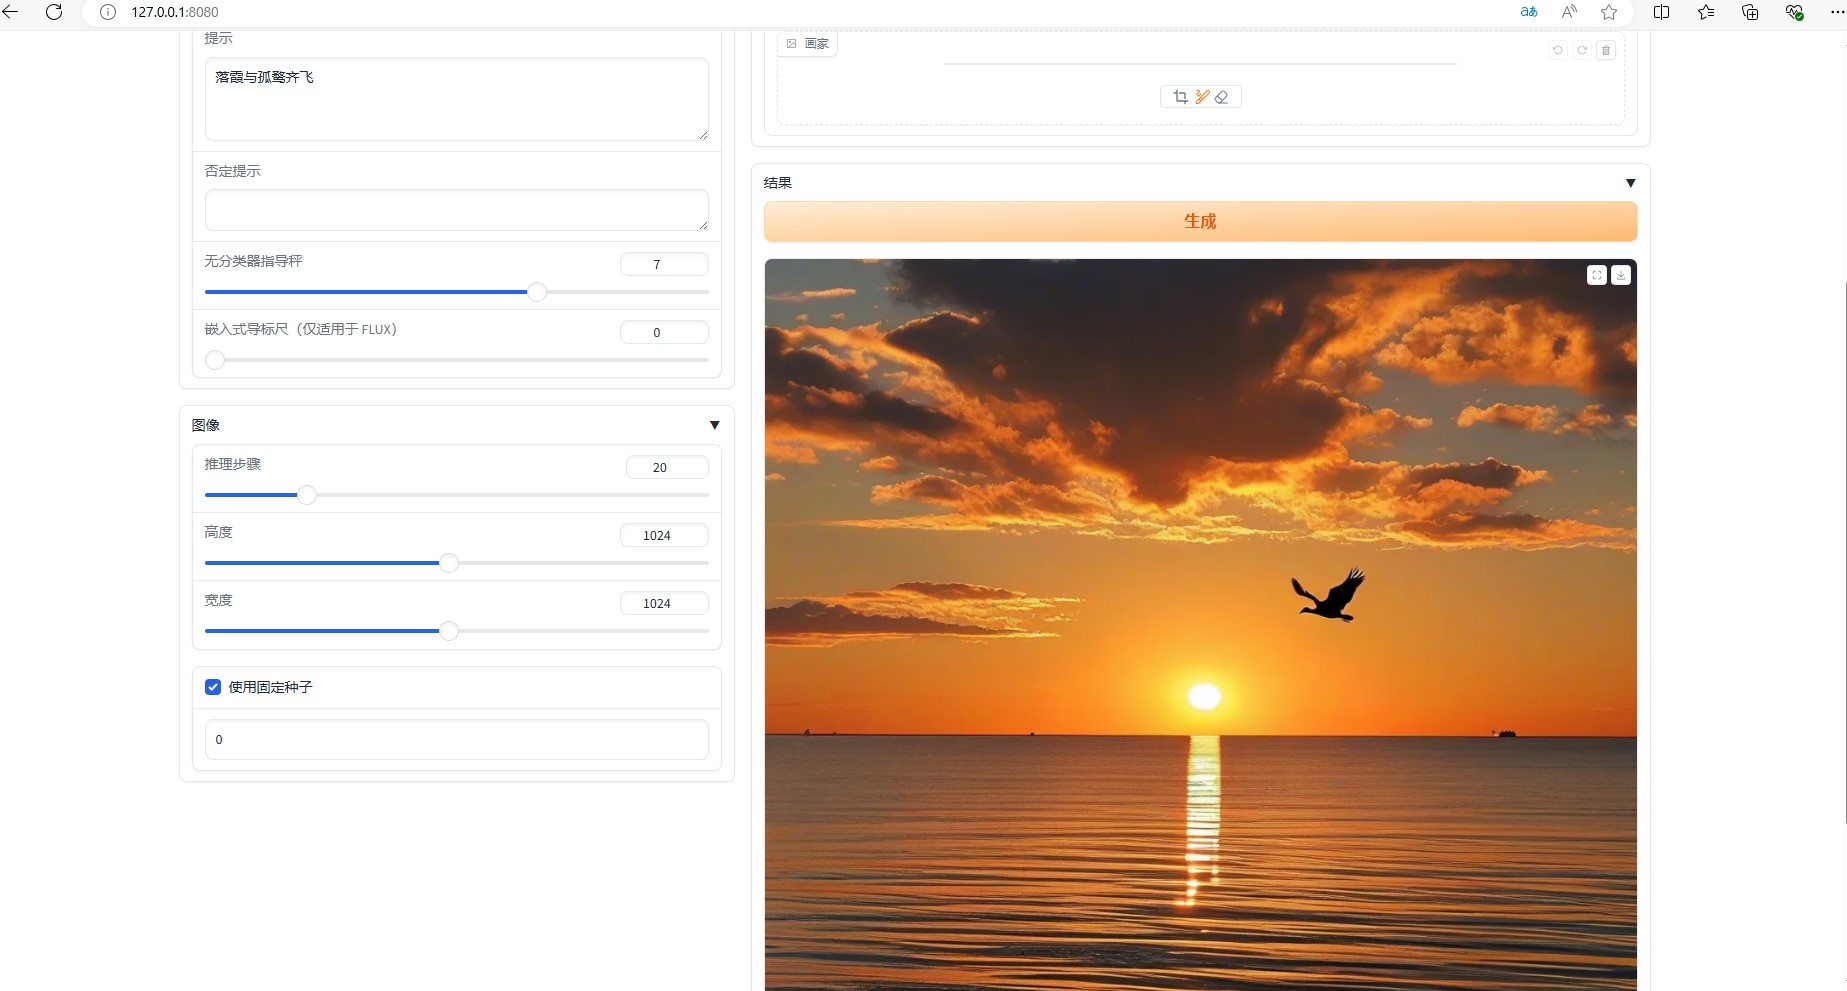Adjust the 推理步骤 slider handle
Viewport: 1847px width, 991px height.
coord(307,495)
